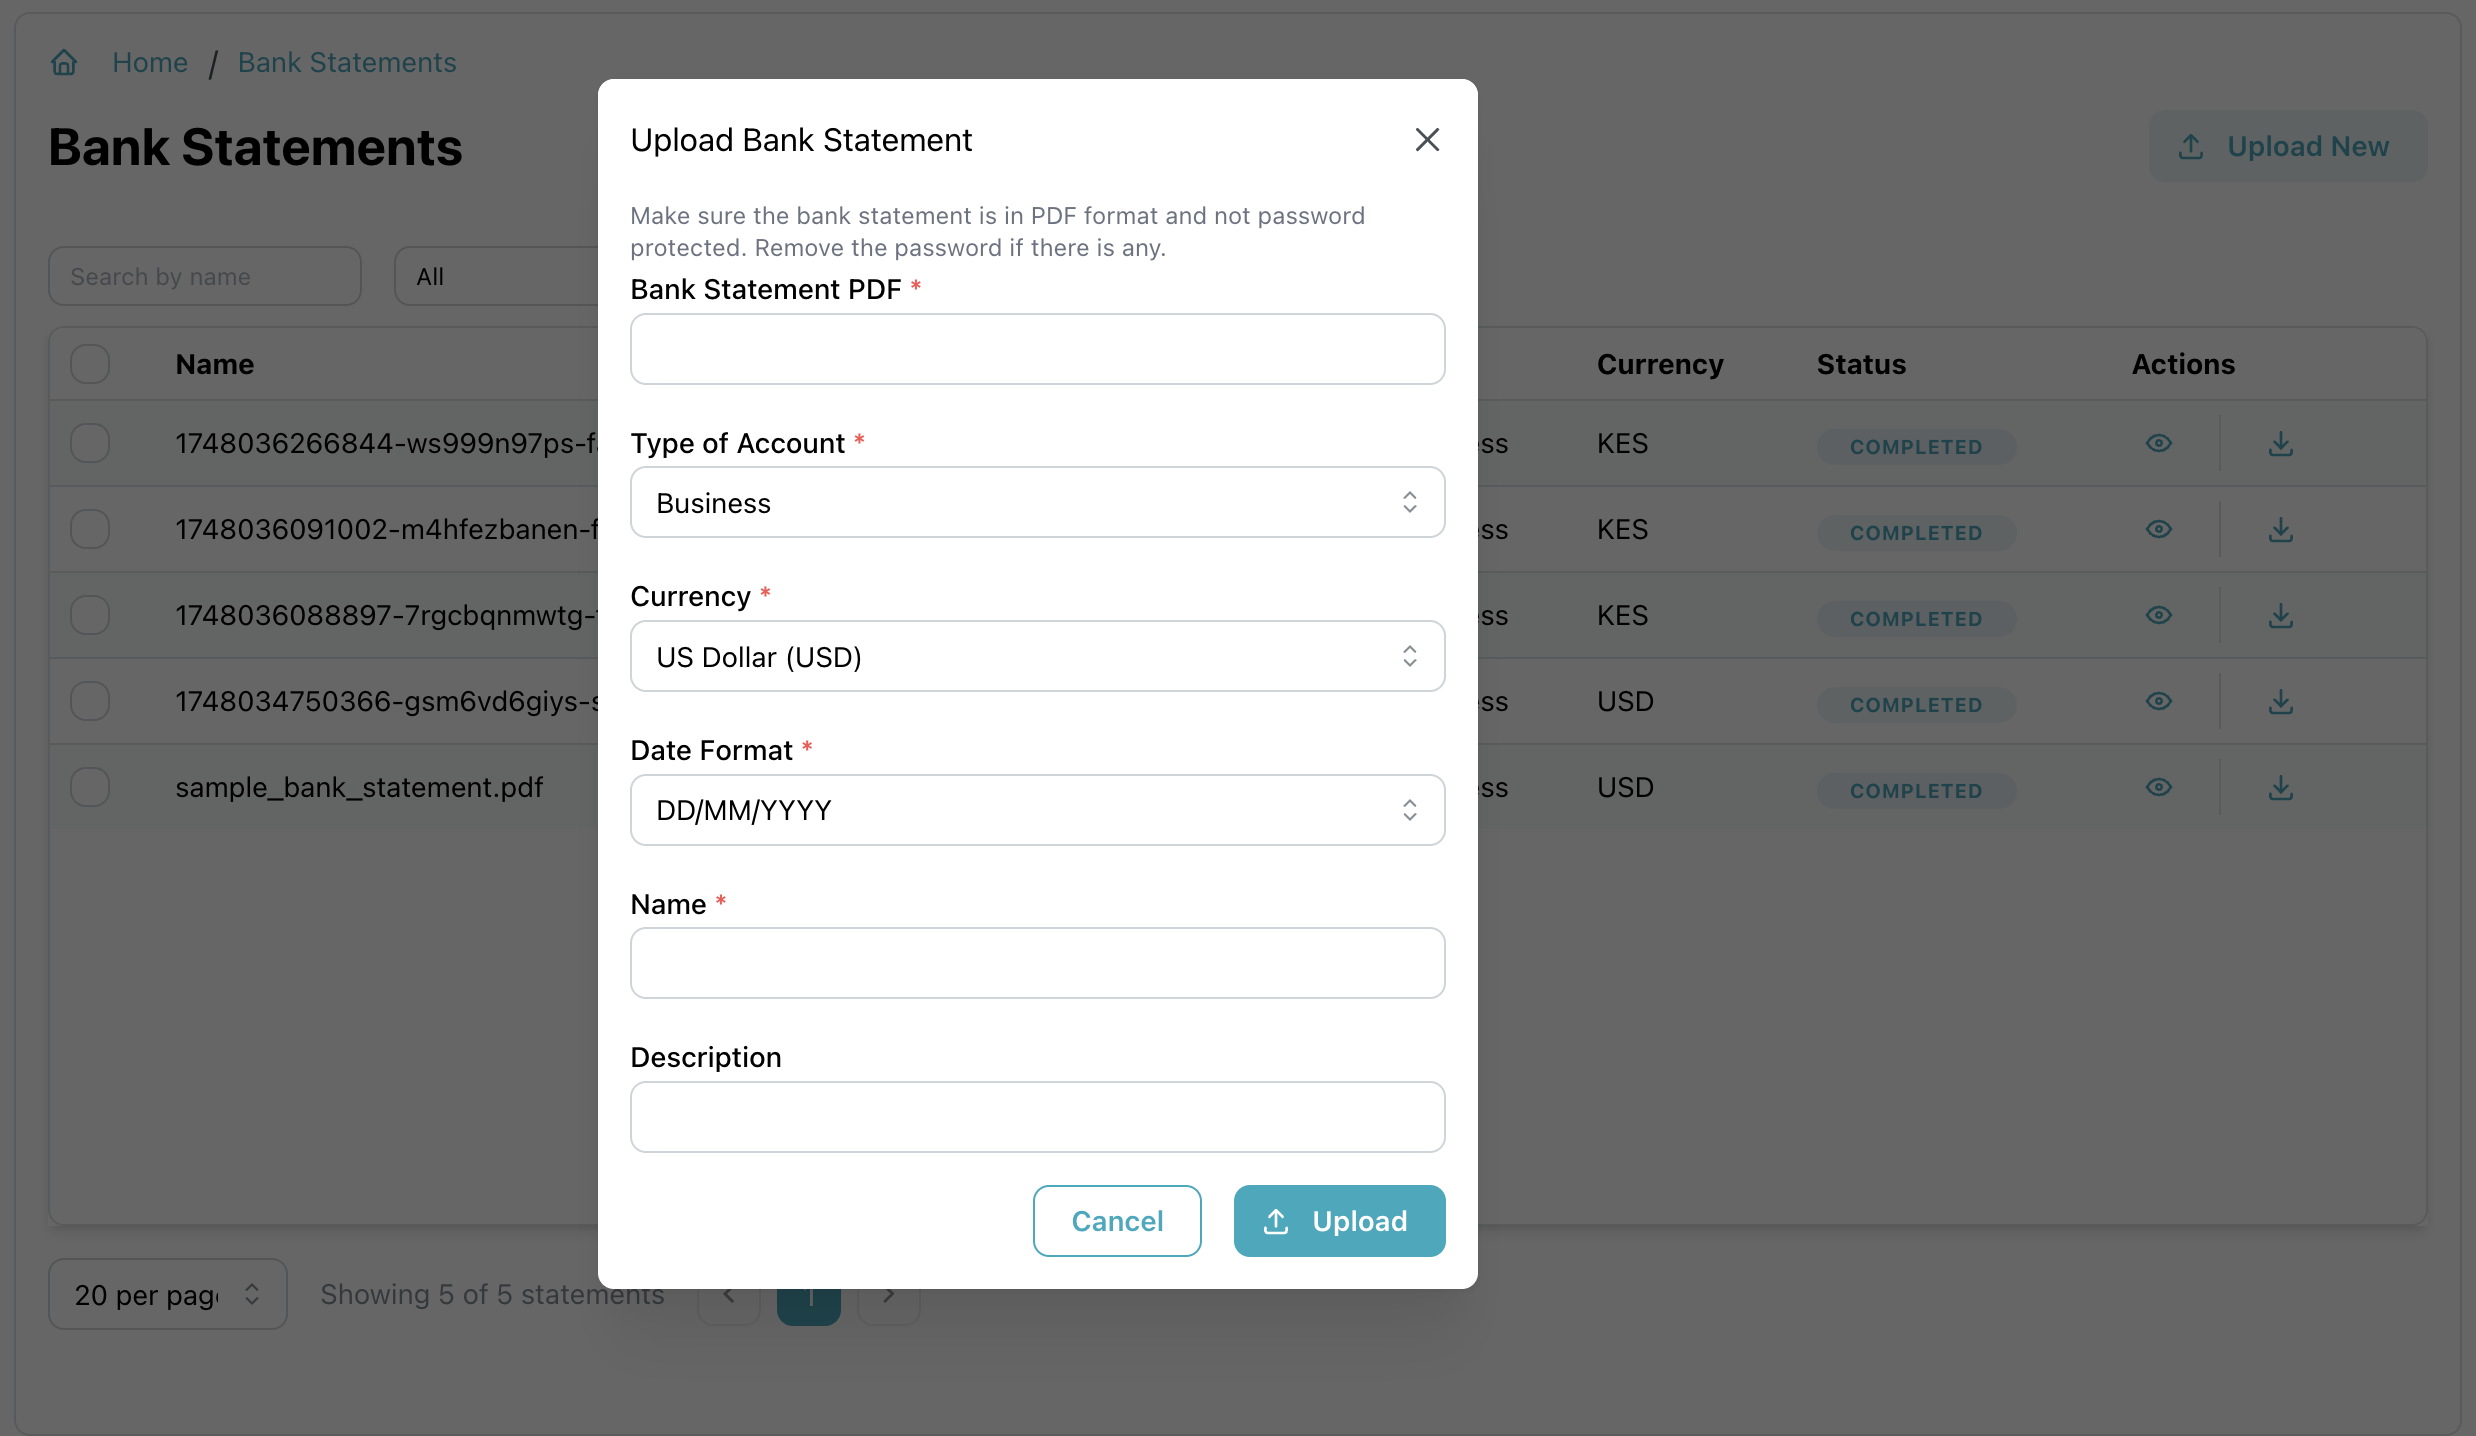Open the eye preview for 1748034750366-gsm6vd6giys
Image resolution: width=2476 pixels, height=1436 pixels.
point(2159,701)
